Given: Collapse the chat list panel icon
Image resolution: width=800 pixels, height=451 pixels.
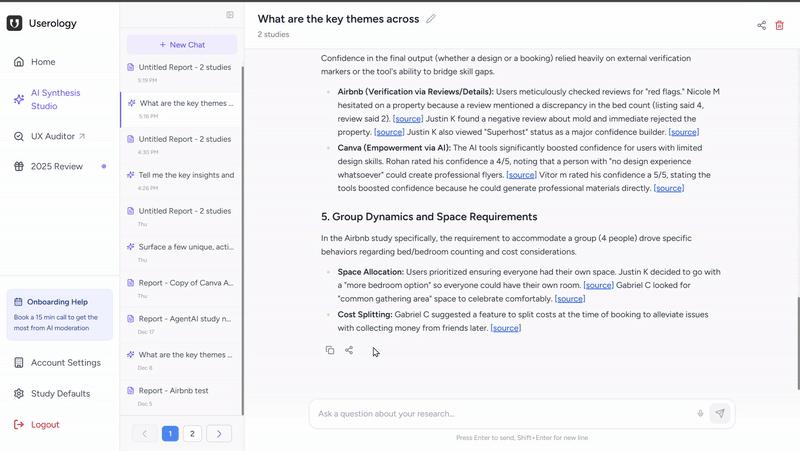Looking at the screenshot, I should [230, 15].
